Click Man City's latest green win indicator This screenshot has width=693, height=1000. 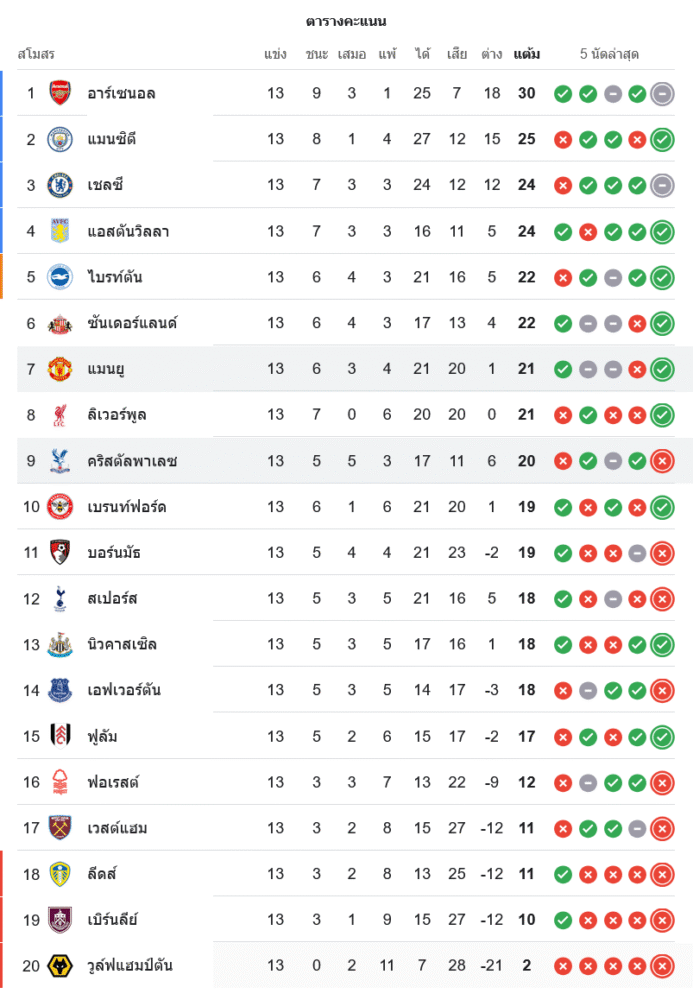pos(662,140)
